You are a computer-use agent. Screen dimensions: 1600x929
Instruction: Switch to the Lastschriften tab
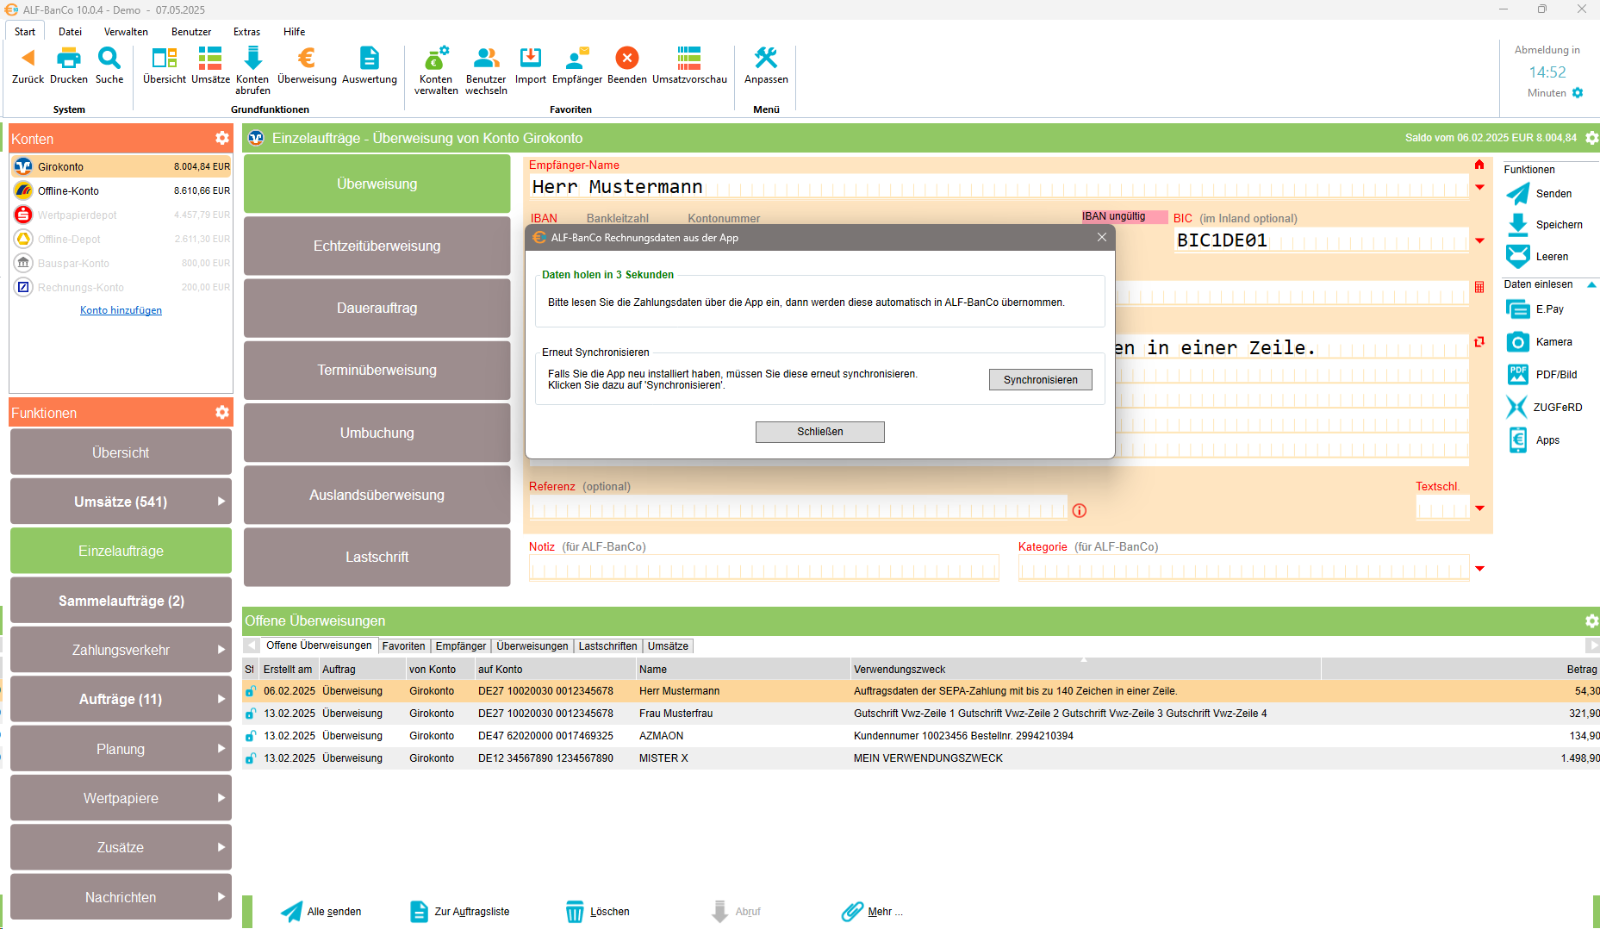(x=608, y=646)
